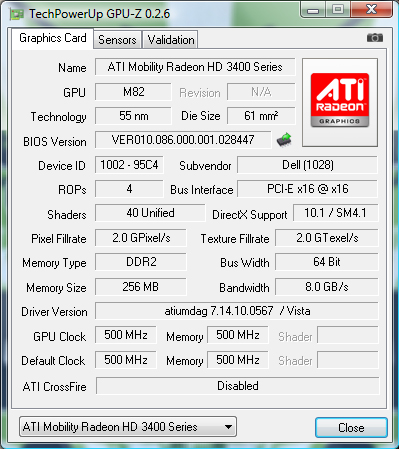
Task: Click the Memory clock field in GPU Clock row
Action: [238, 335]
